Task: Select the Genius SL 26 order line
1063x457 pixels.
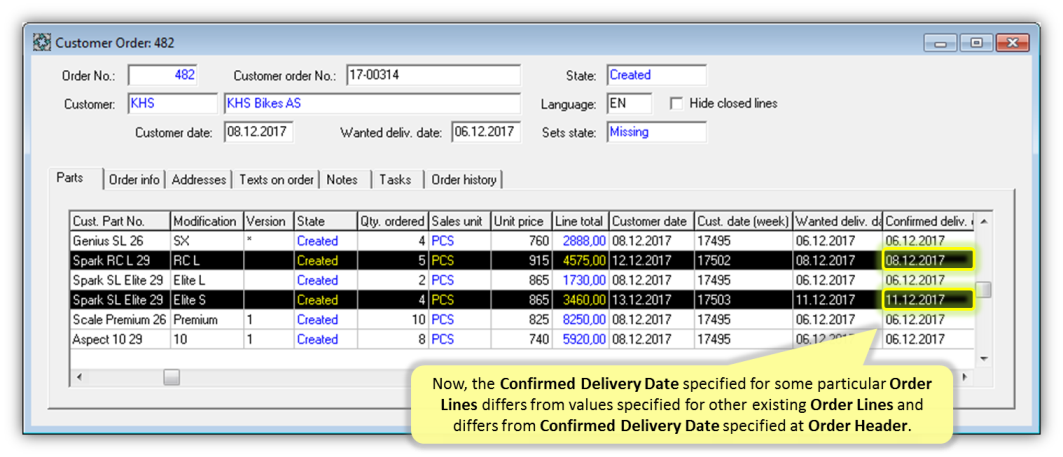Action: pos(109,241)
